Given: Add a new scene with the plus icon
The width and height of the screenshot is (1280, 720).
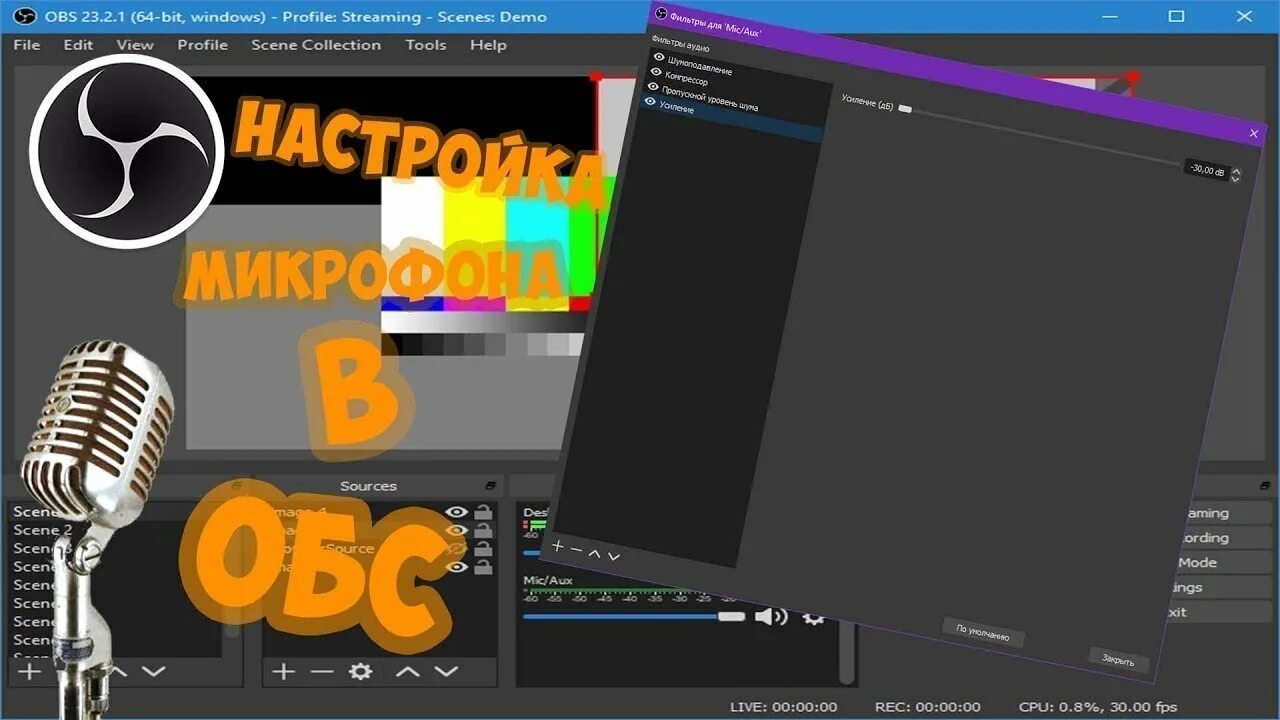Looking at the screenshot, I should [30, 671].
